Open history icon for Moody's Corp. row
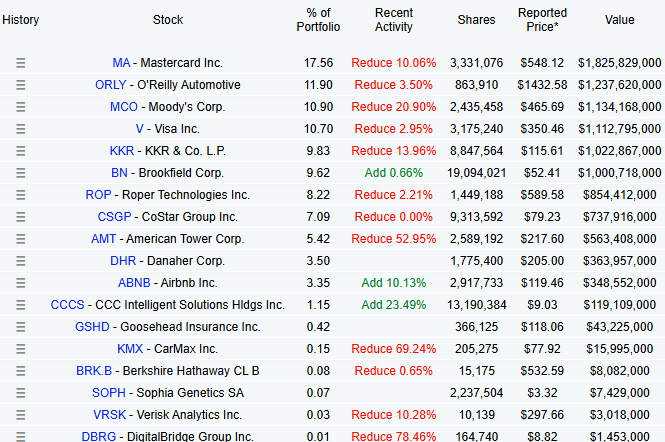Screen dimensions: 665x442 click(20, 107)
